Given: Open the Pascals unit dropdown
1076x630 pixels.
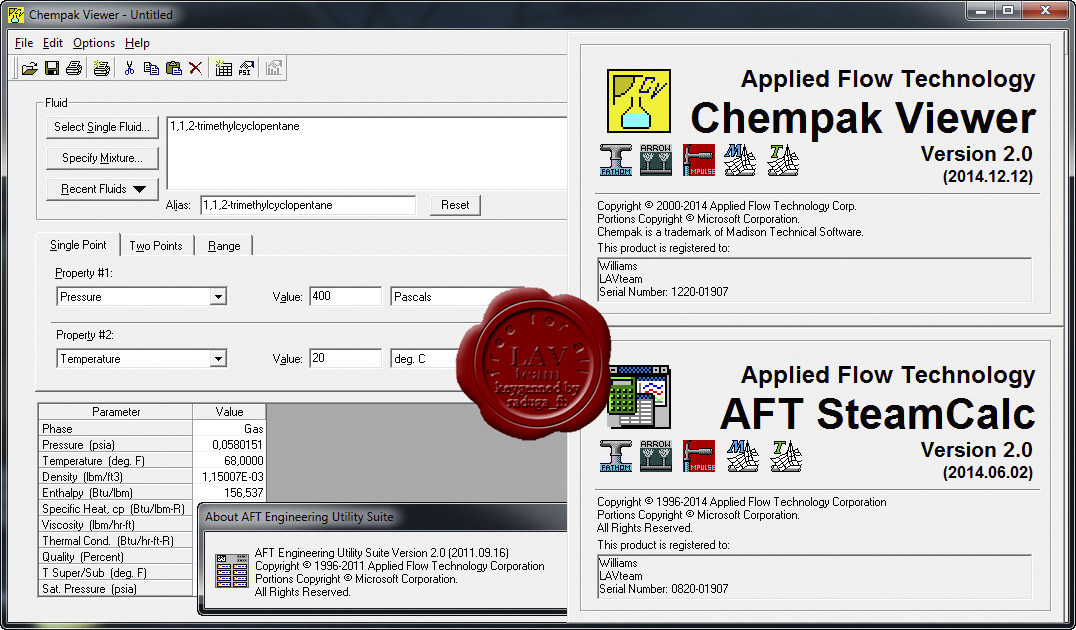Looking at the screenshot, I should pyautogui.click(x=458, y=296).
